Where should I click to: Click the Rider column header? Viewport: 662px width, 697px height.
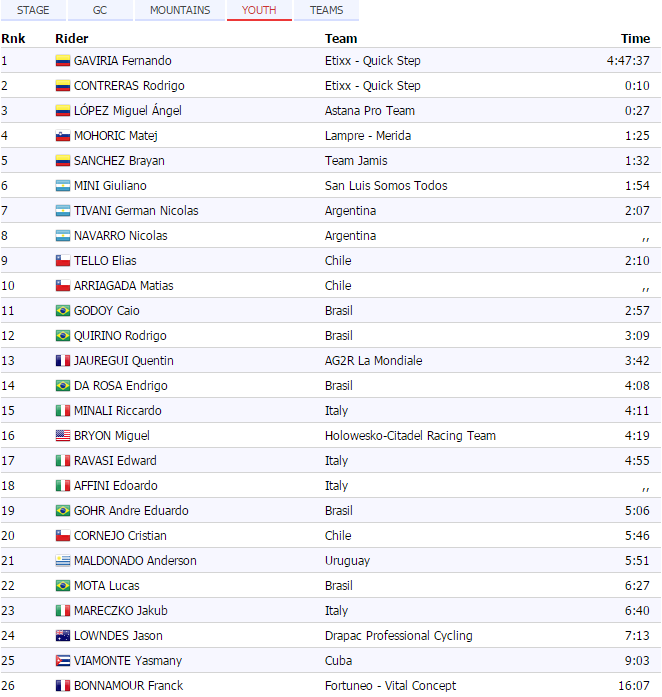[71, 38]
